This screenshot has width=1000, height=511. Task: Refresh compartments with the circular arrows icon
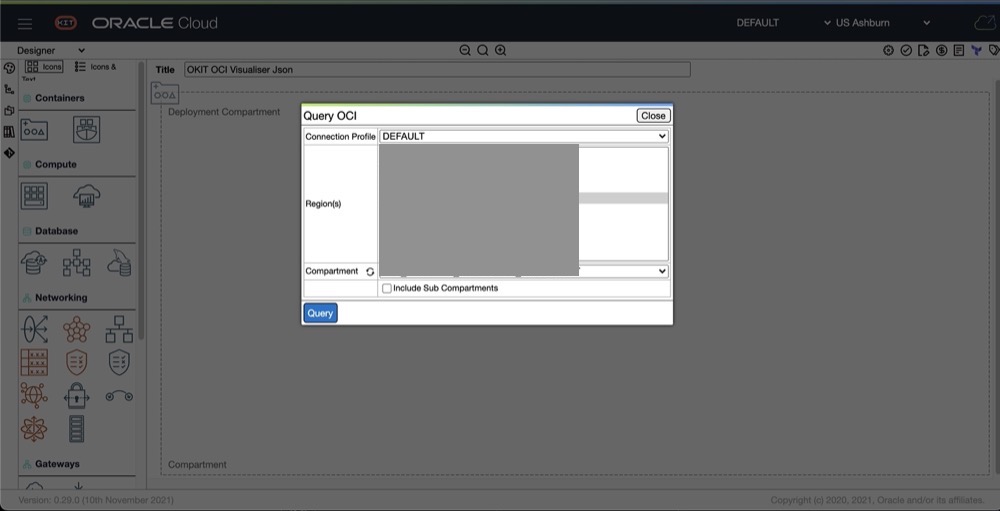click(x=370, y=272)
